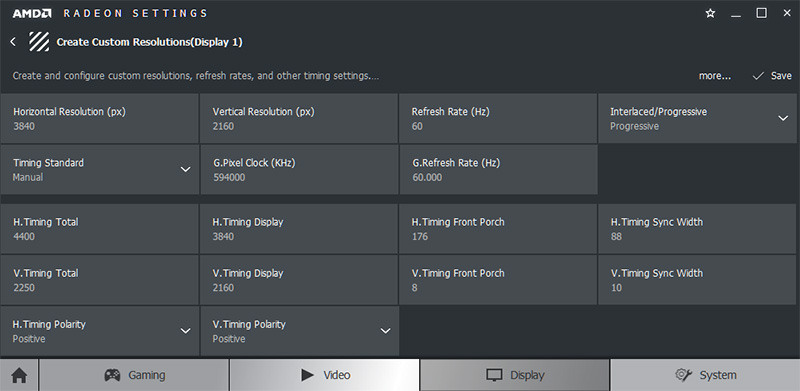The width and height of the screenshot is (800, 391).
Task: Edit the Horizontal Resolution field
Action: (x=99, y=118)
